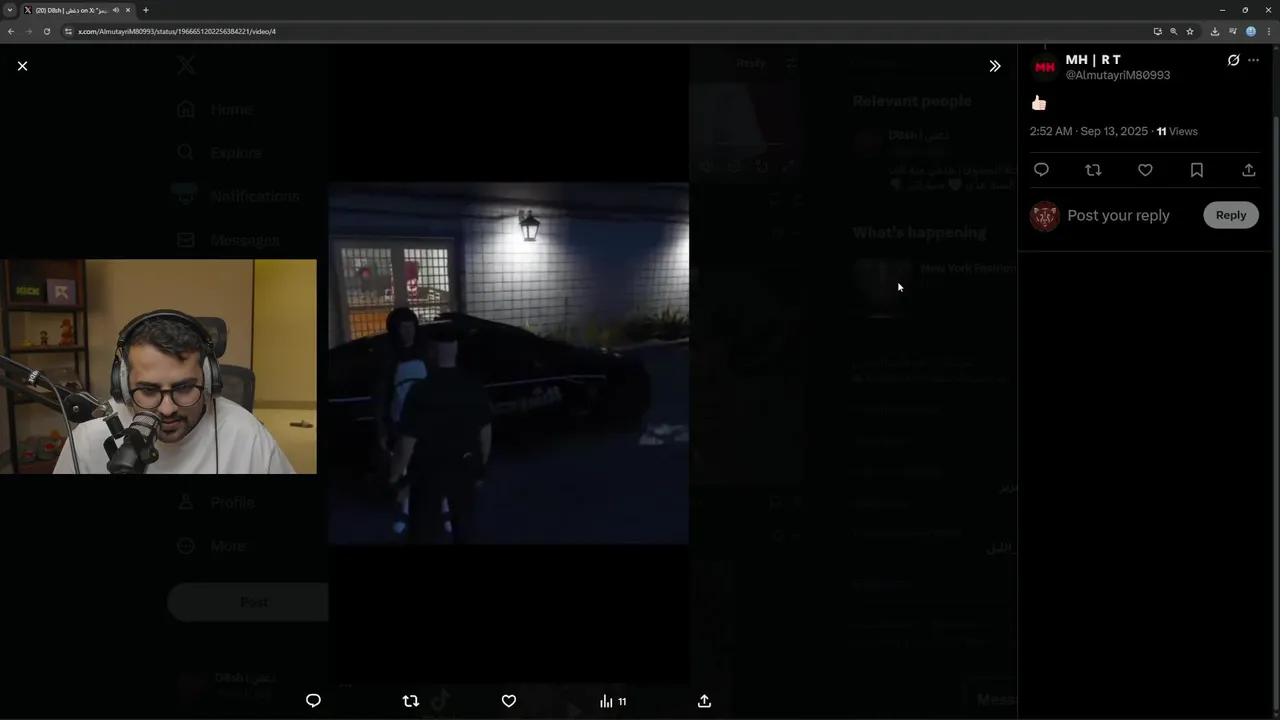View site information icon left of URL

click(69, 31)
